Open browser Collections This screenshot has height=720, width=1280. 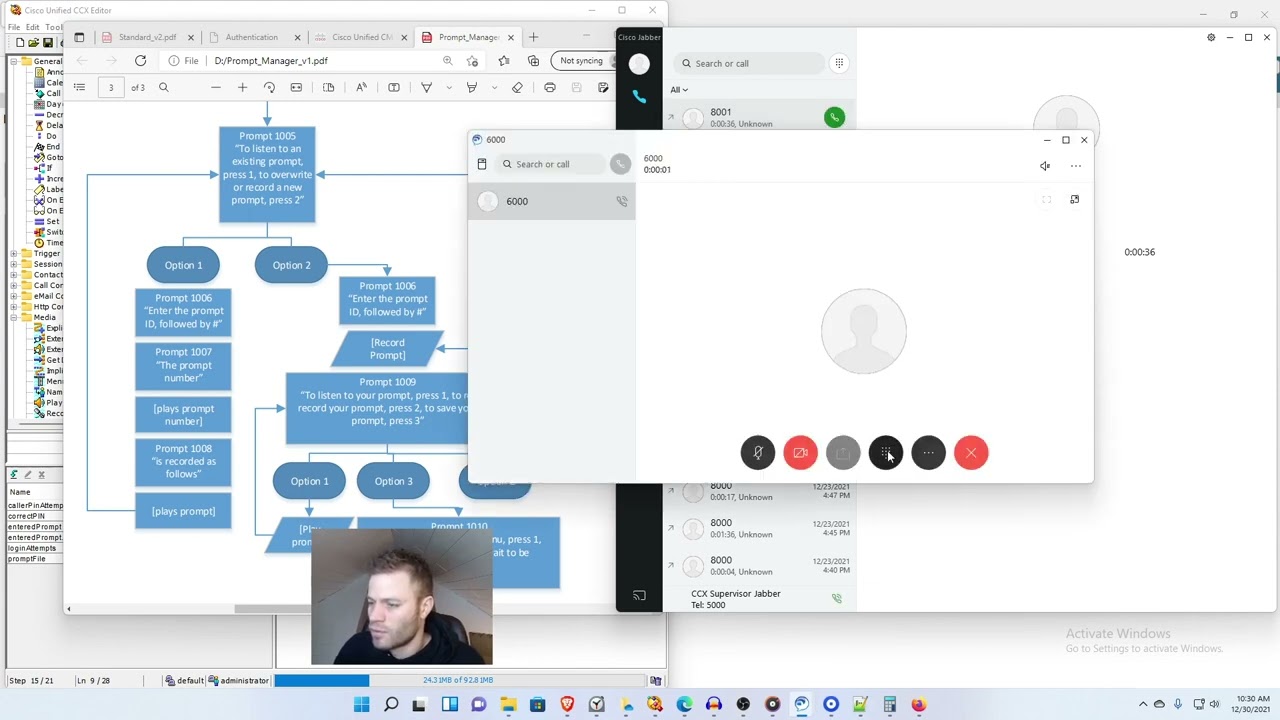(x=533, y=61)
